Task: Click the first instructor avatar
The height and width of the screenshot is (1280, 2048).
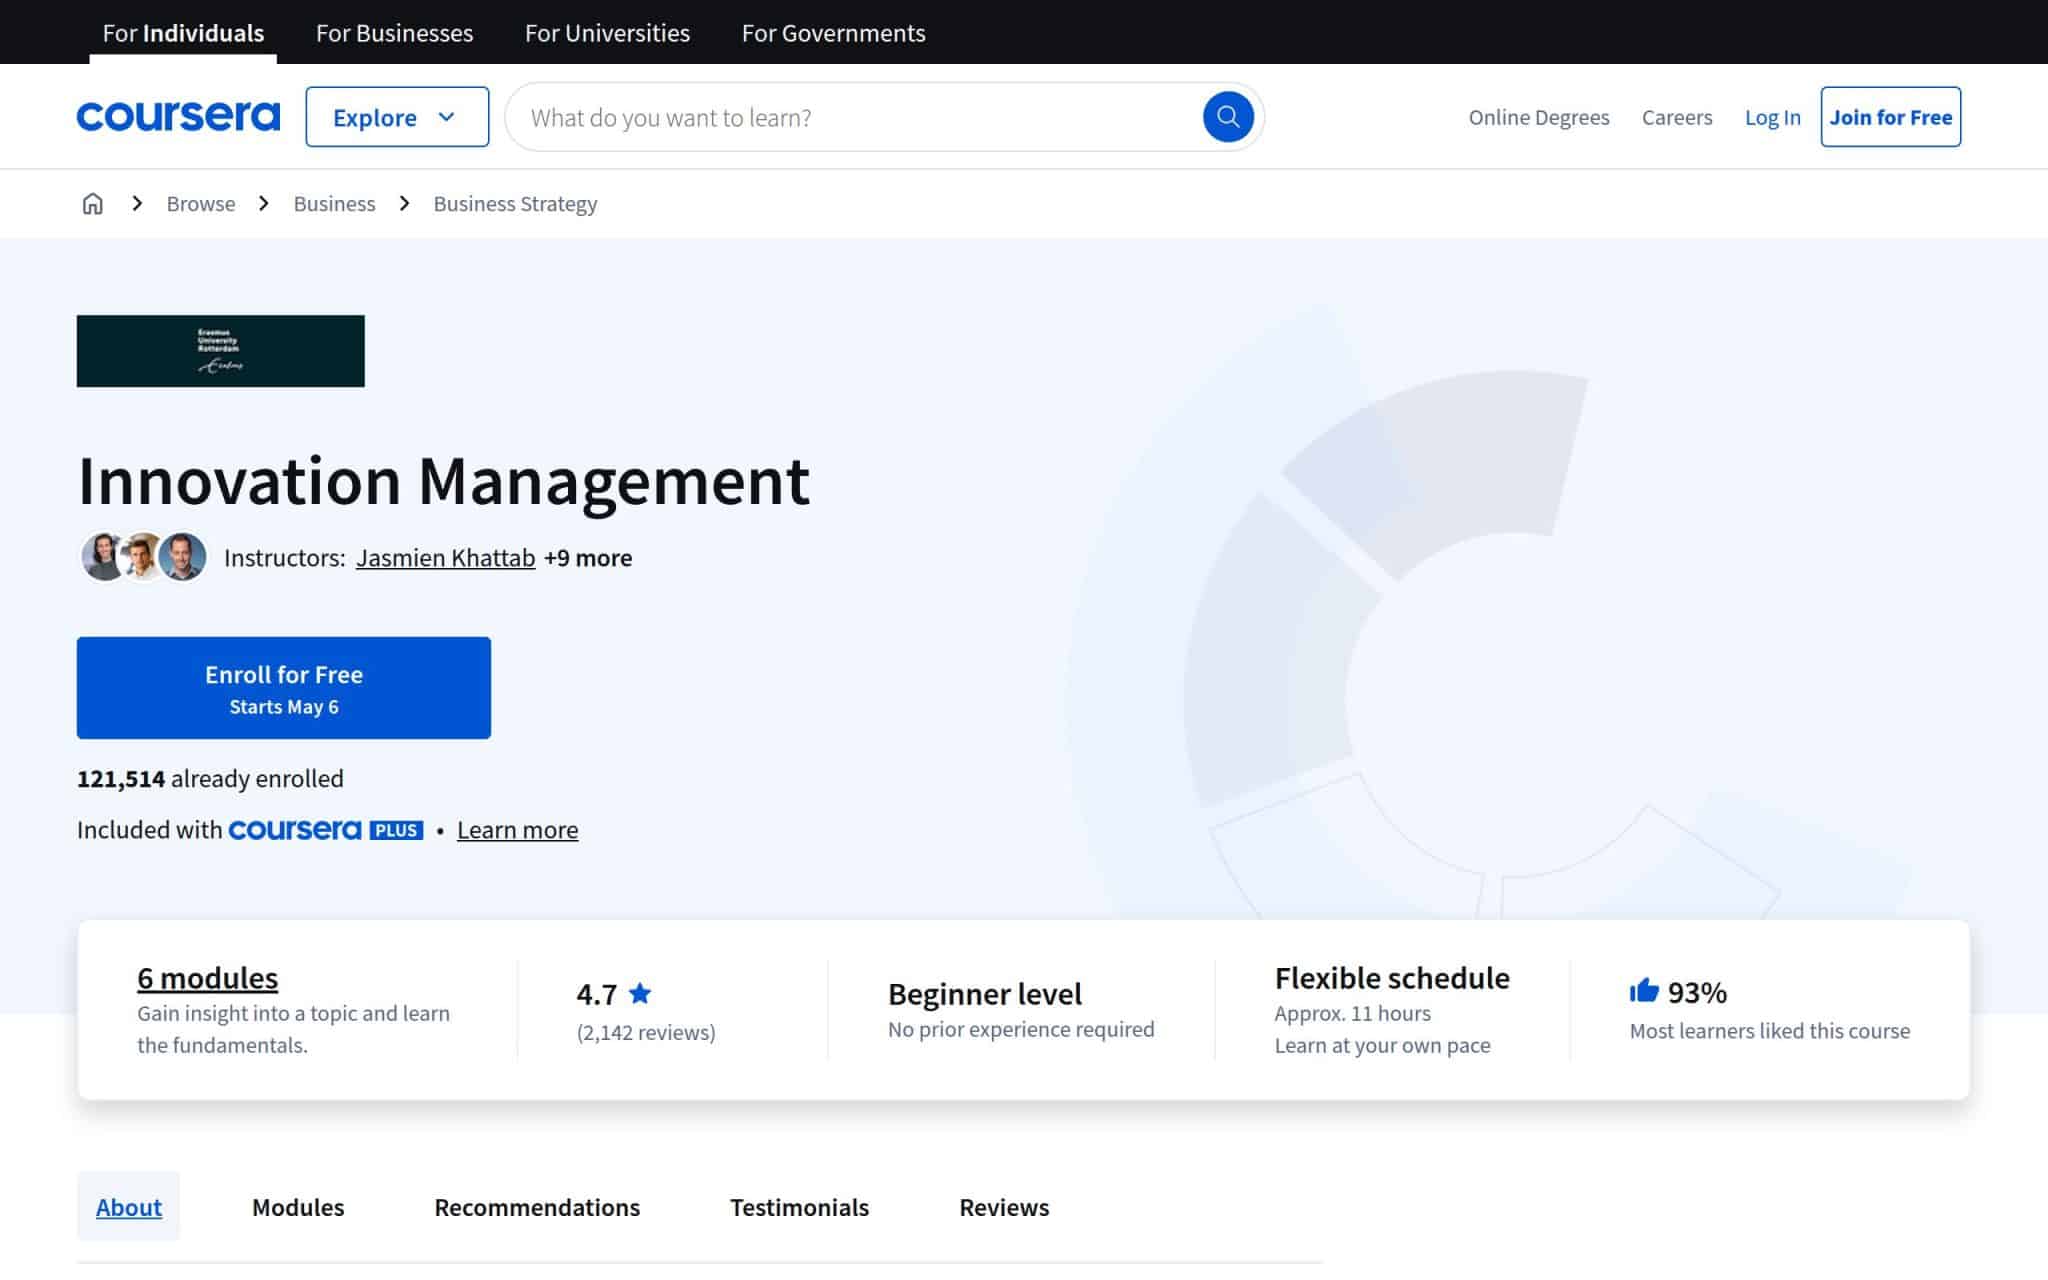Action: [x=102, y=557]
